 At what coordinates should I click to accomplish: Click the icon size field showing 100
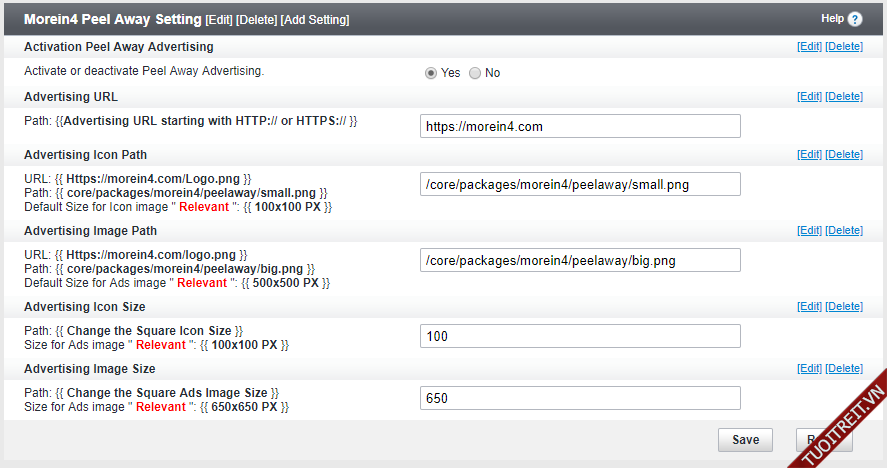[580, 336]
